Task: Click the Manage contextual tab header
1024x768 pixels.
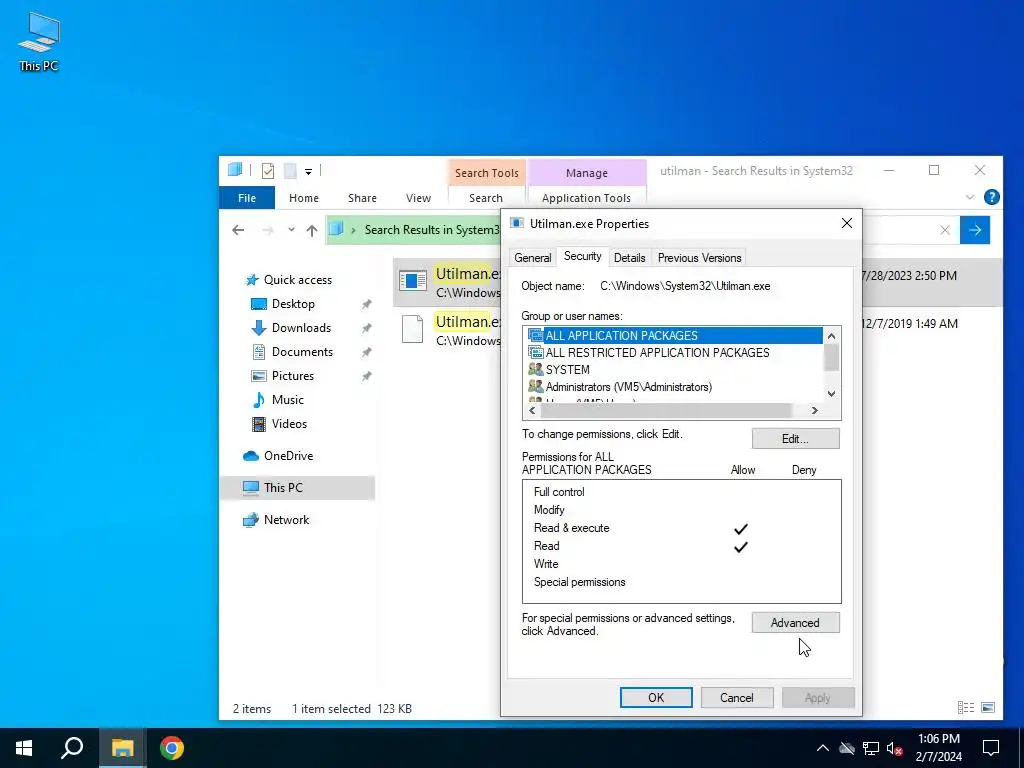Action: pyautogui.click(x=586, y=173)
